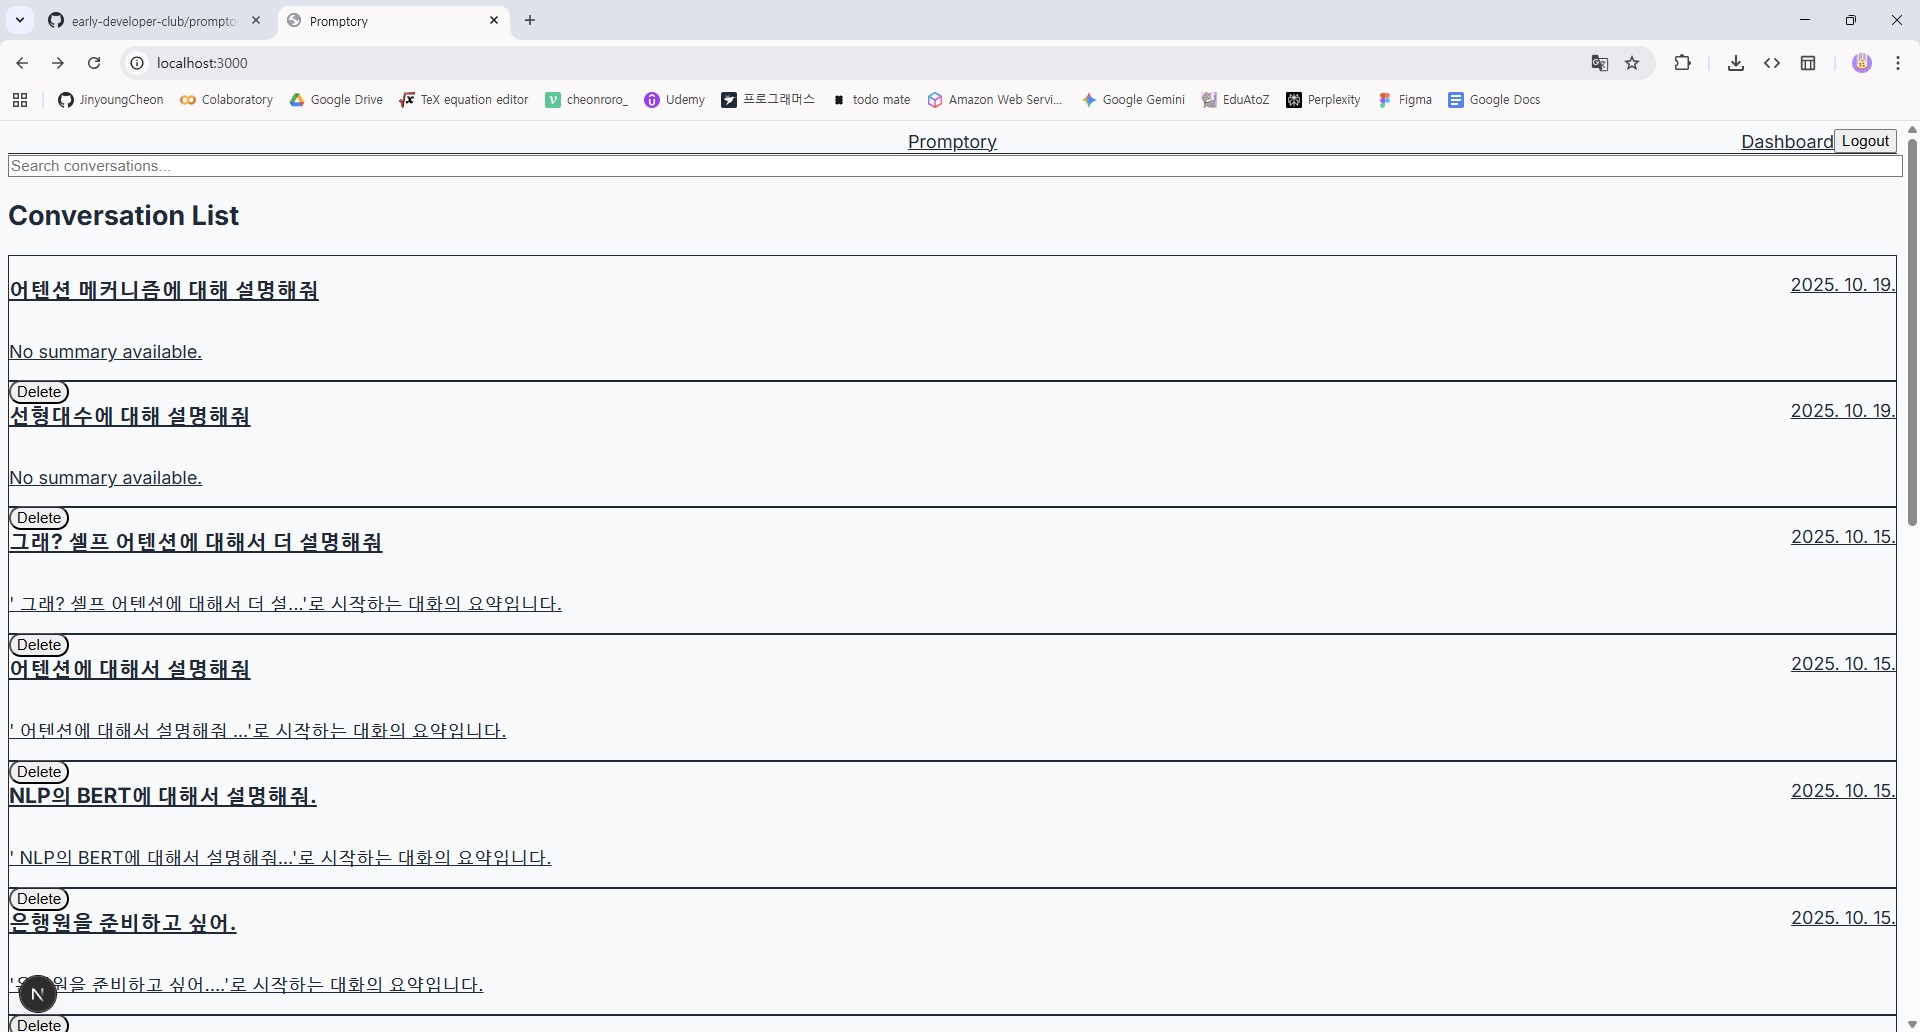Open Udemy bookmark

point(675,100)
